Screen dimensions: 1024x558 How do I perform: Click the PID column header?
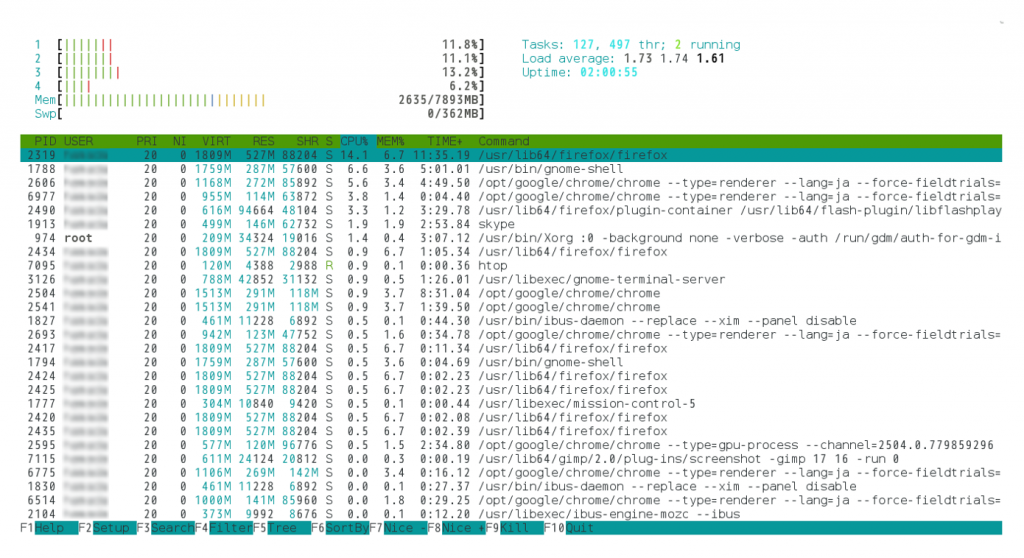[x=45, y=141]
